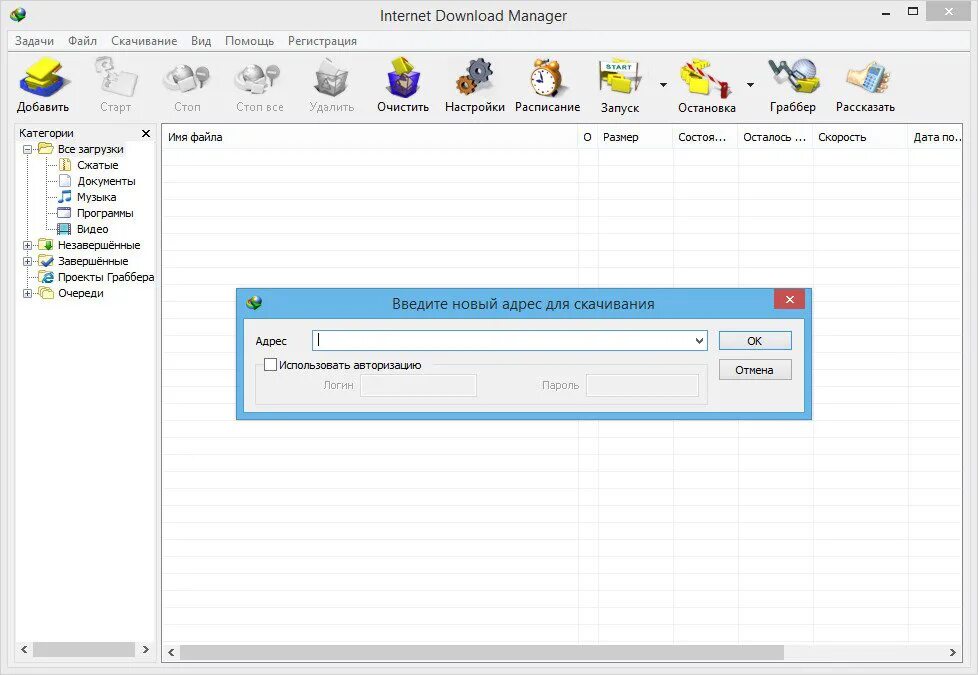978x675 pixels.
Task: Open the Регистрация menu
Action: [322, 41]
